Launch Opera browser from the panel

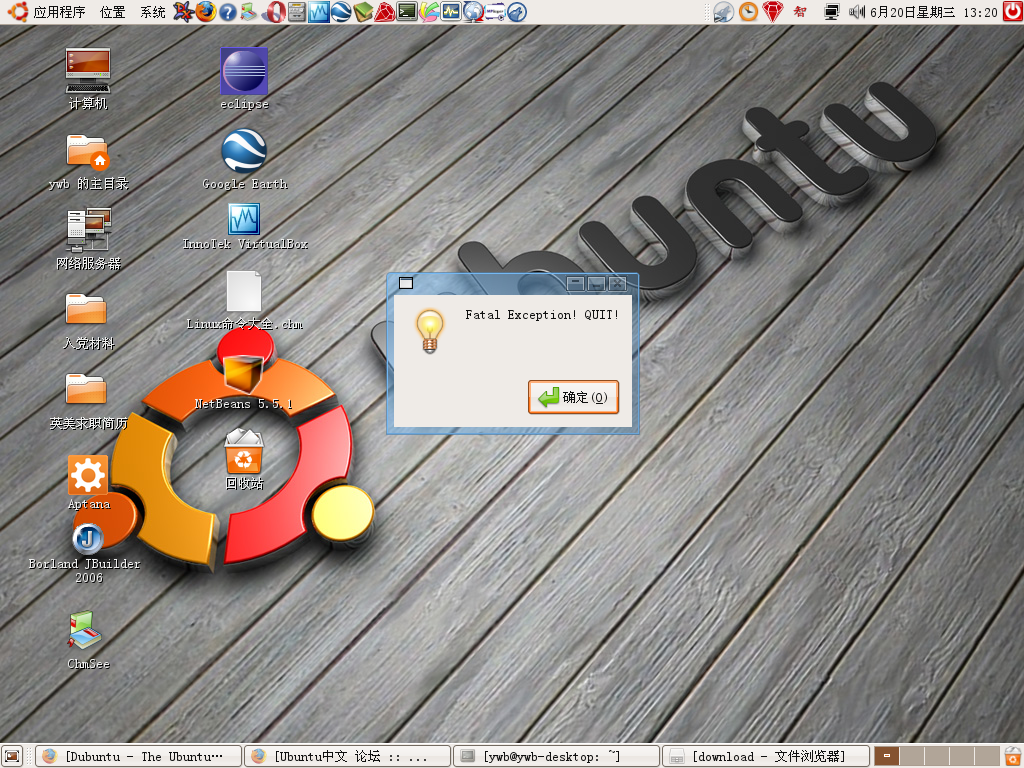click(x=274, y=12)
